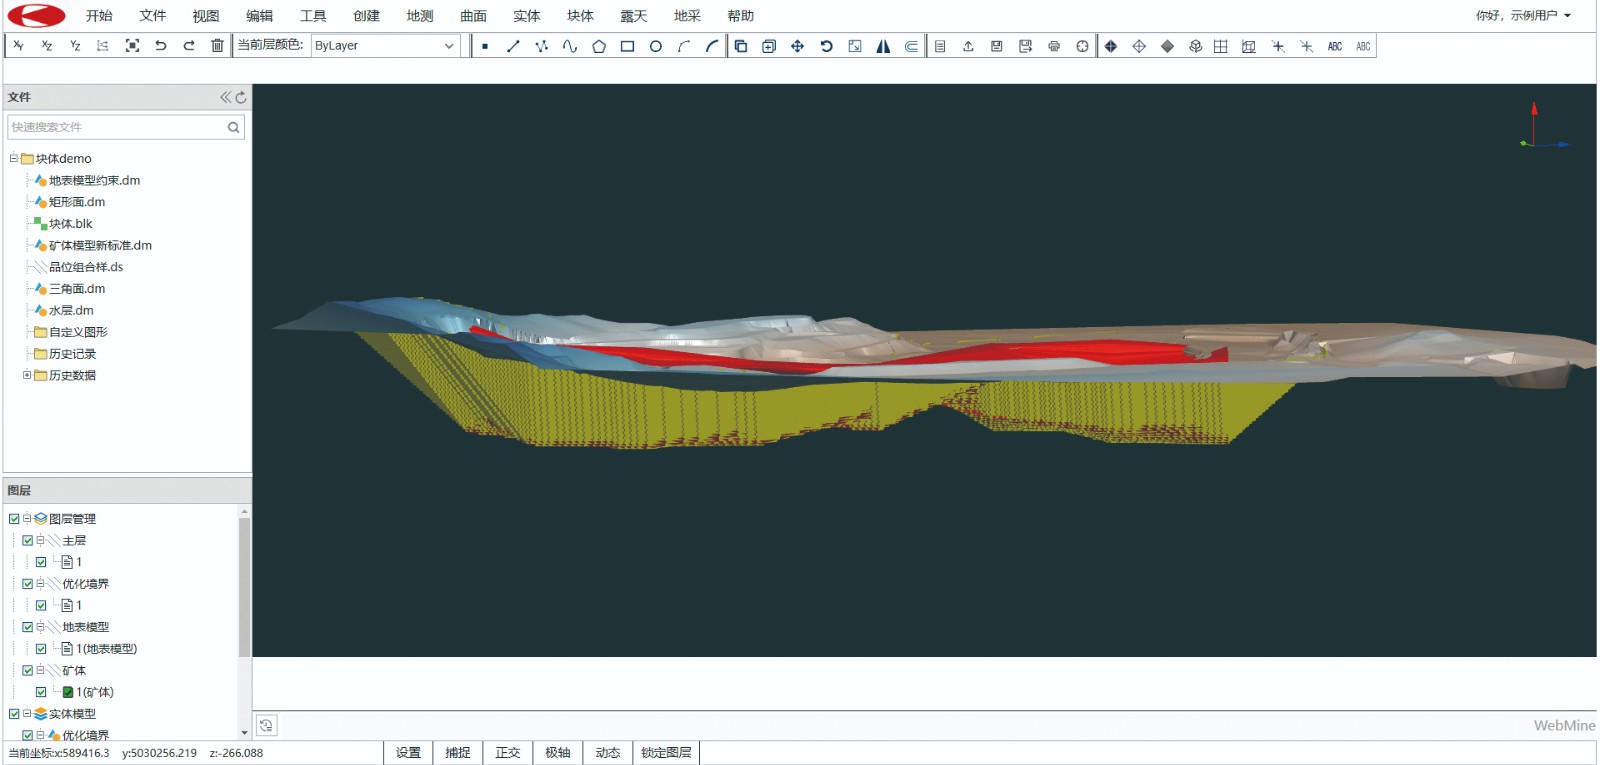Click the 设置 status bar button
Viewport: 1600px width, 765px height.
pos(408,753)
